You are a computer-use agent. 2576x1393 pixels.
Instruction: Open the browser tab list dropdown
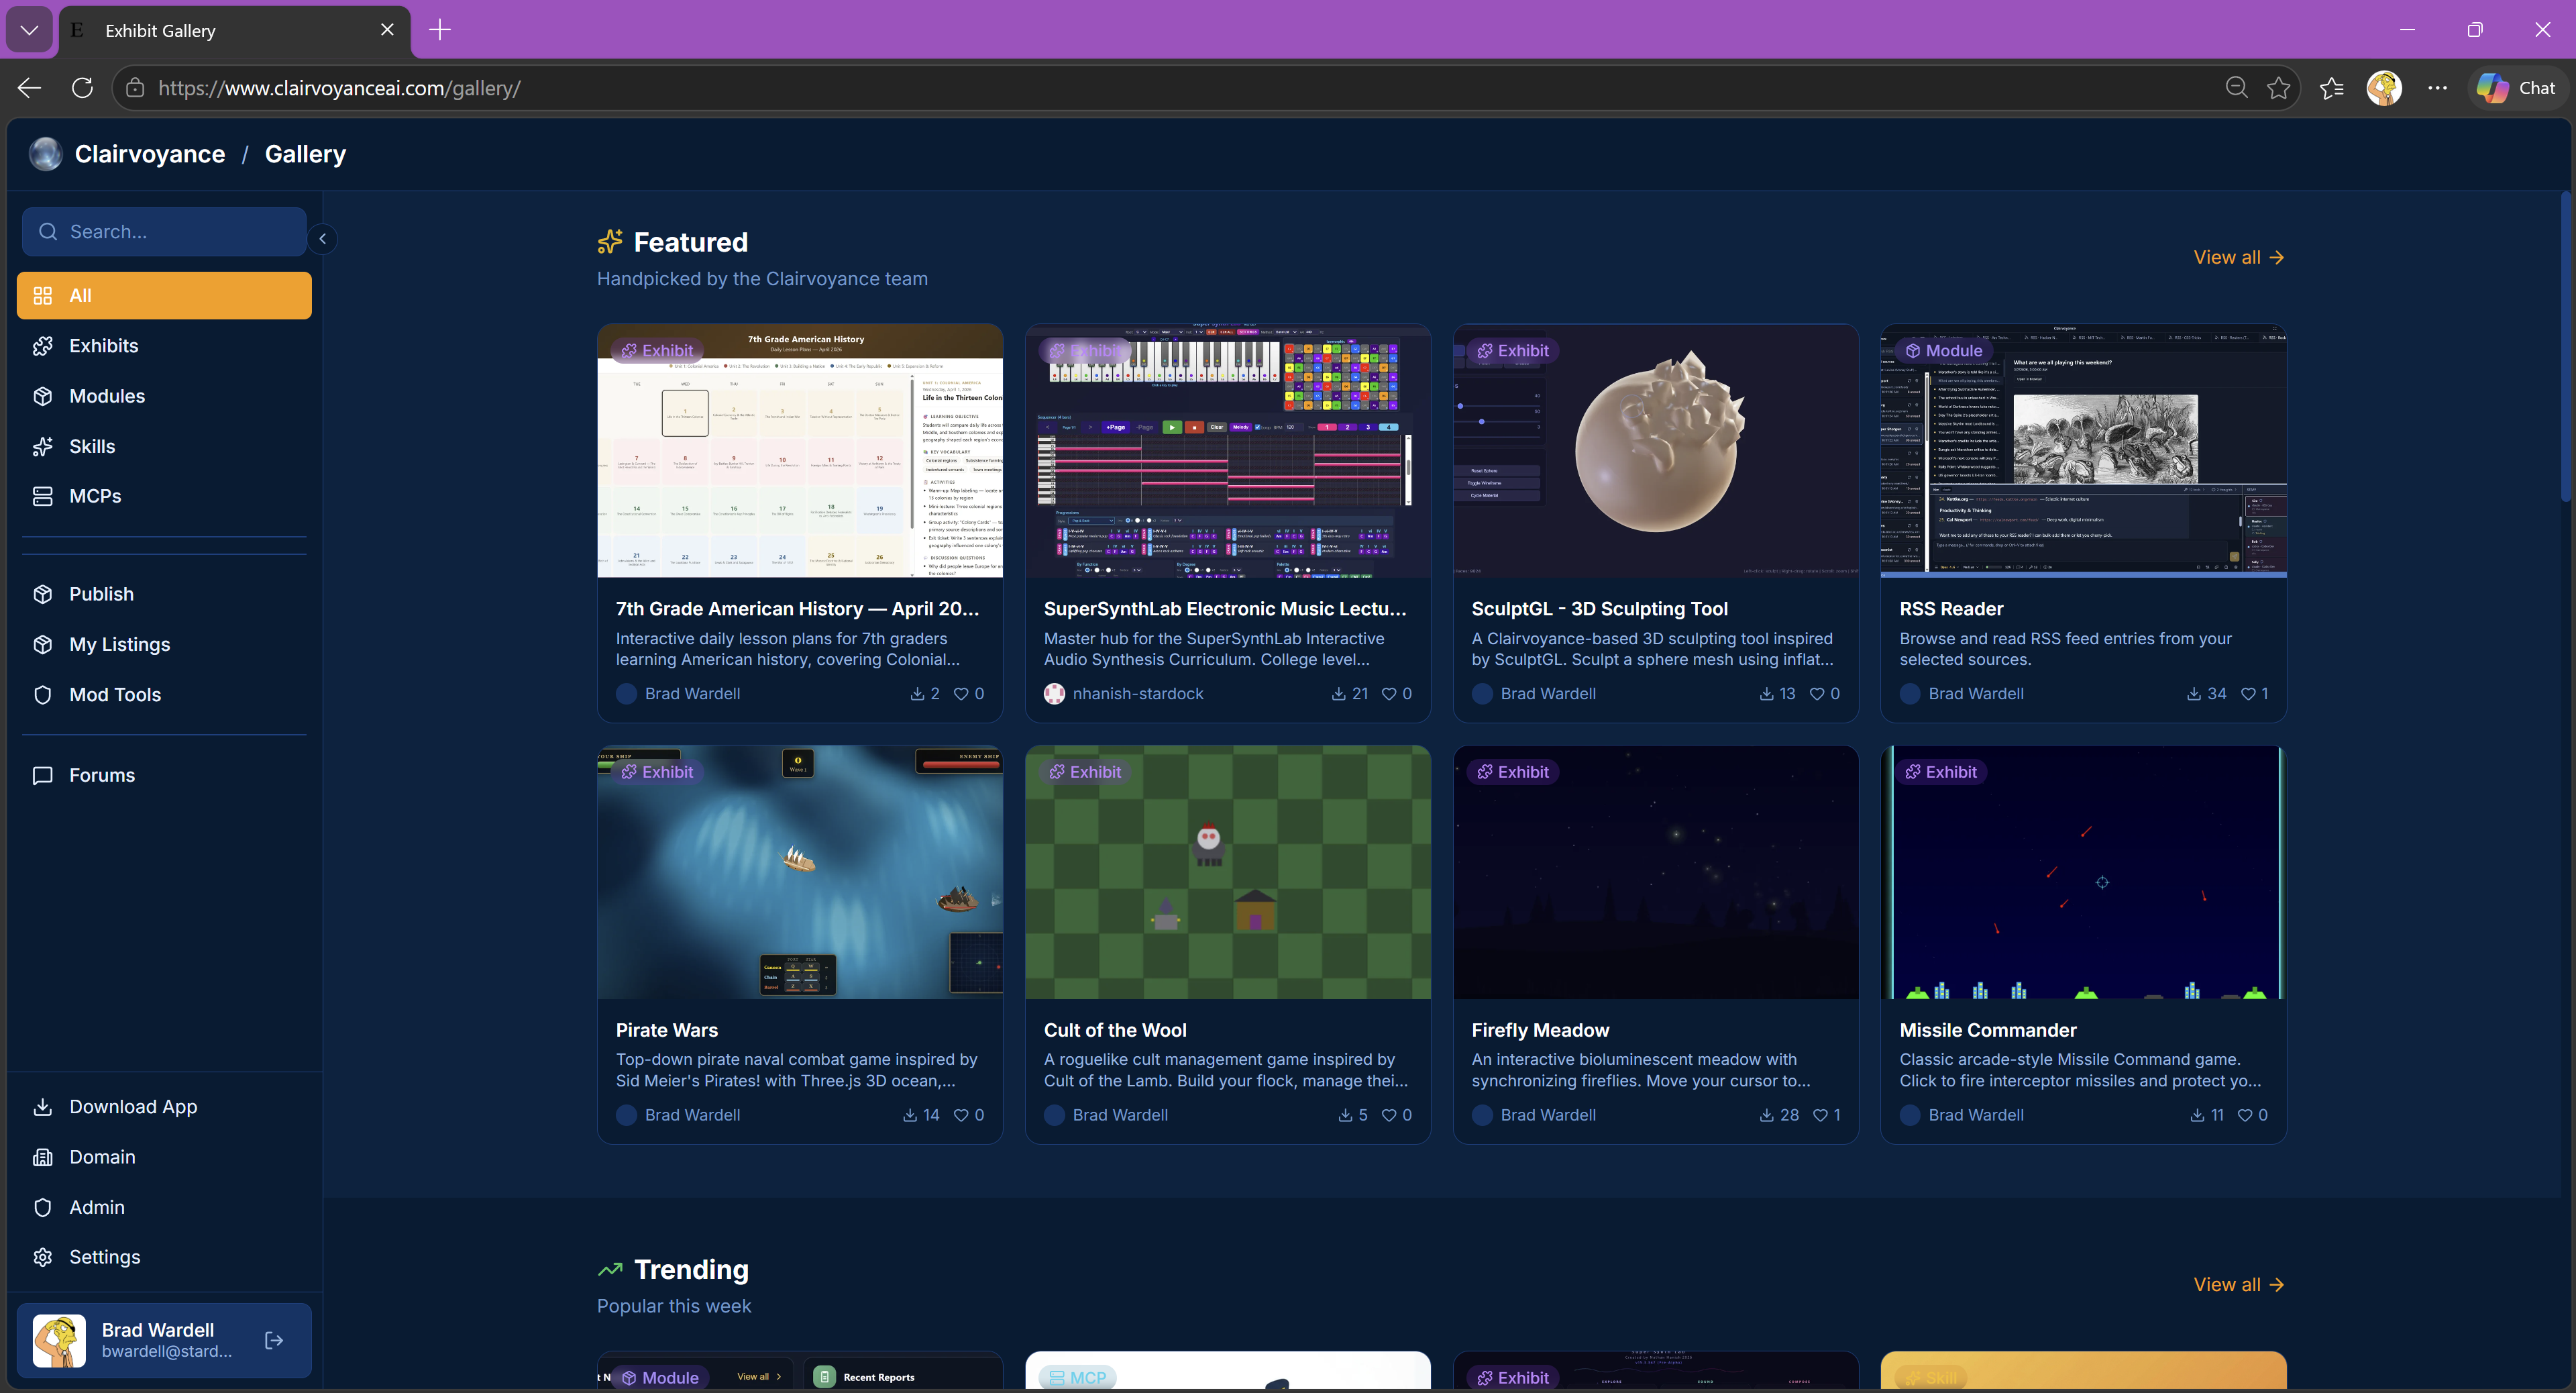pyautogui.click(x=29, y=30)
